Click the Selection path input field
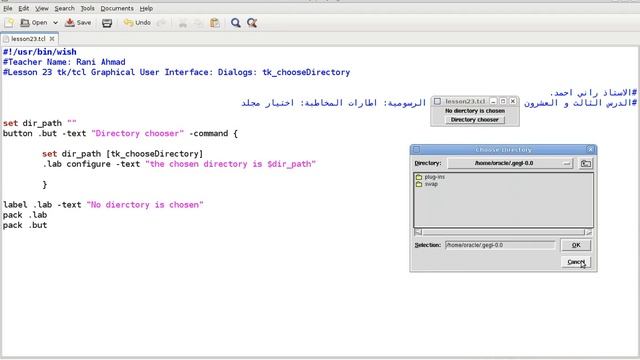This screenshot has height=360, width=640. click(x=500, y=245)
